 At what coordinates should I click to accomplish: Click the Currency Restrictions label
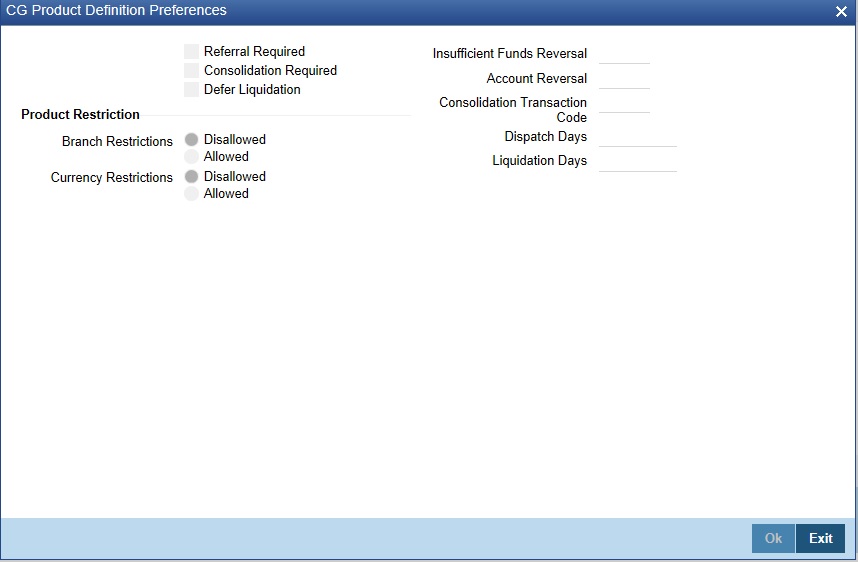click(112, 177)
